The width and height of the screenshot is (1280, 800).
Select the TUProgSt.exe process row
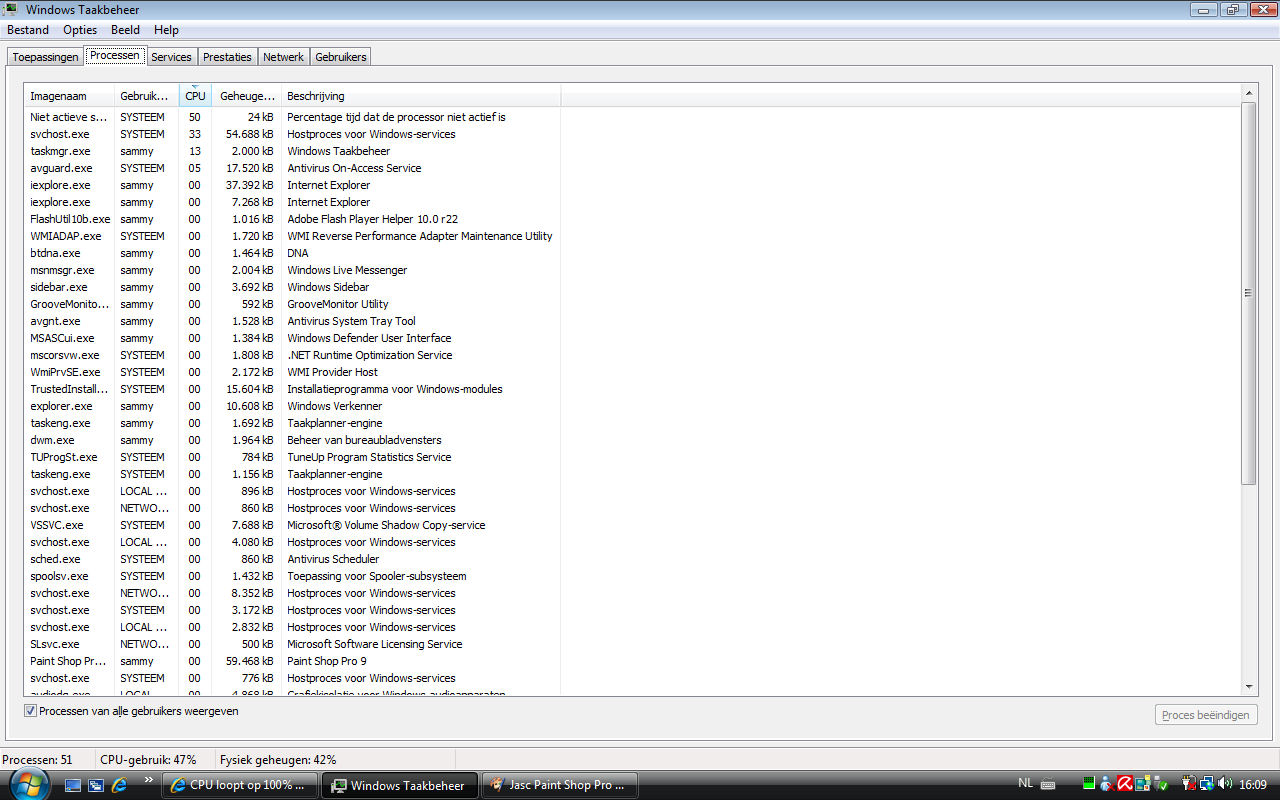click(292, 457)
